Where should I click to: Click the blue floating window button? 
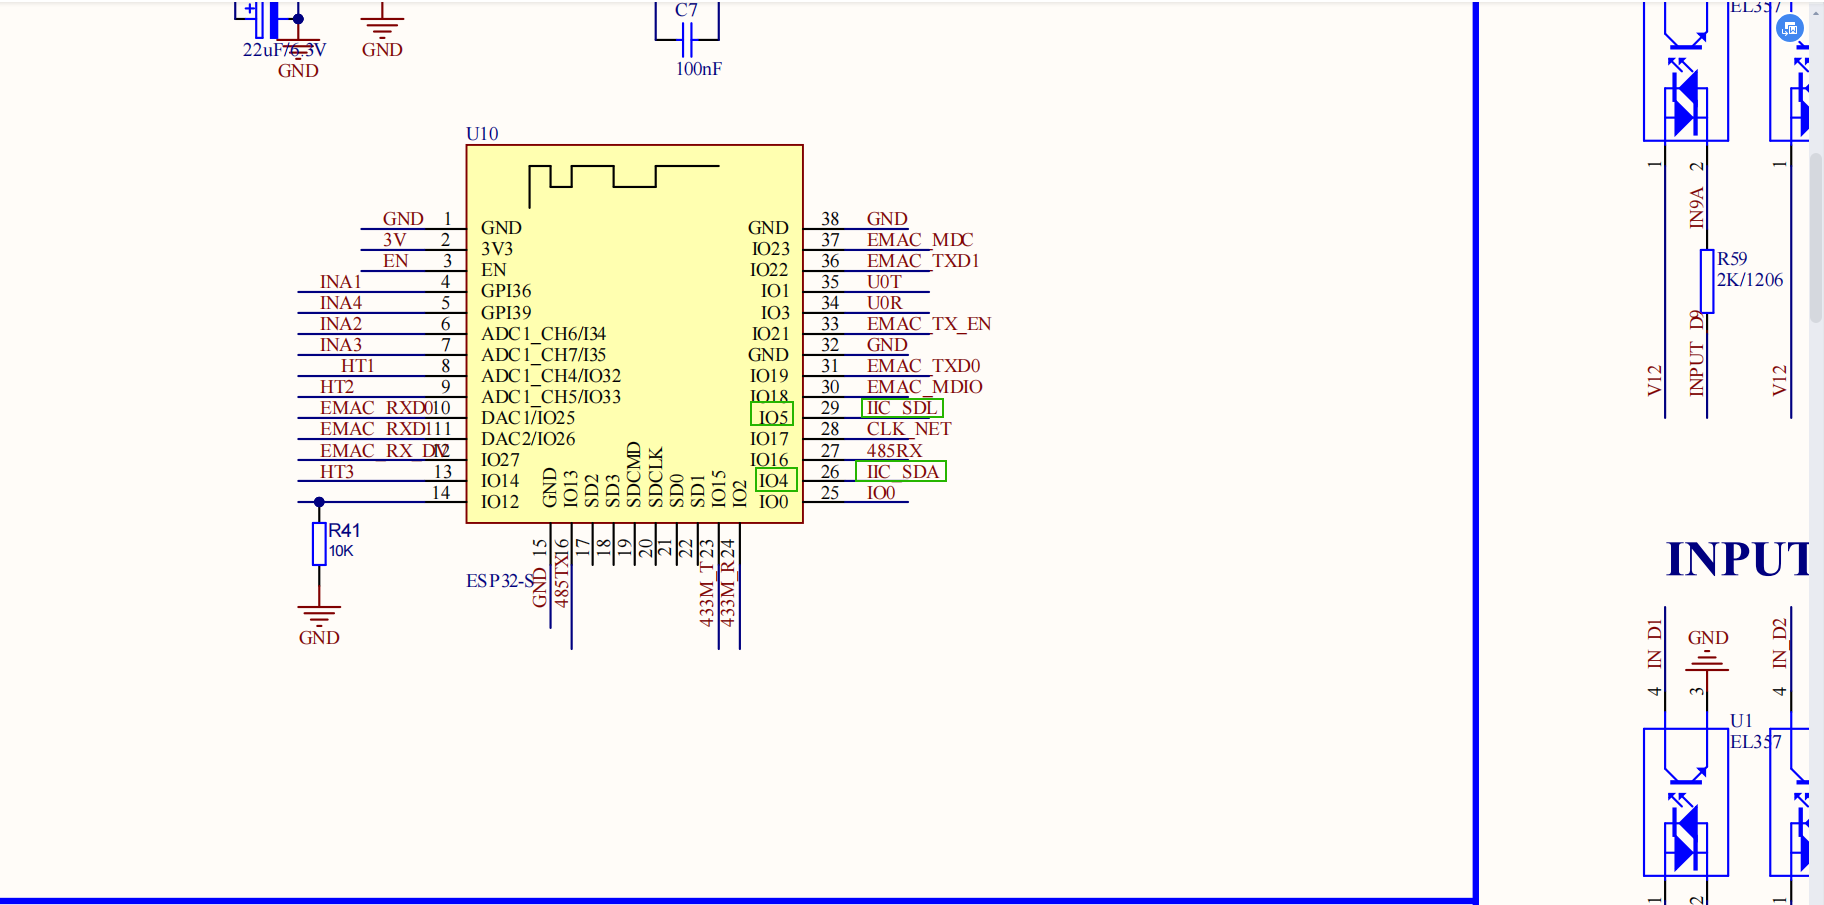[x=1789, y=29]
